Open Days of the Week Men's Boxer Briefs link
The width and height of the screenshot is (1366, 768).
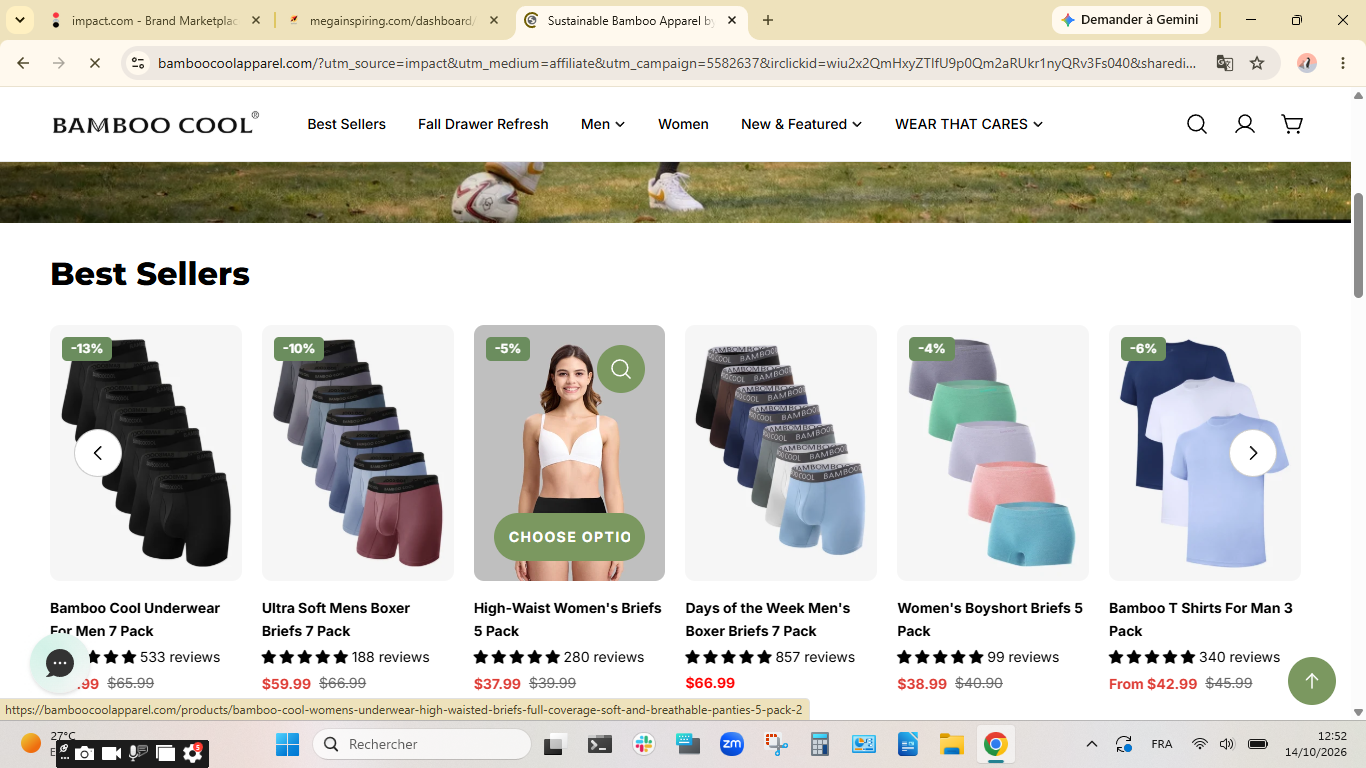point(768,619)
